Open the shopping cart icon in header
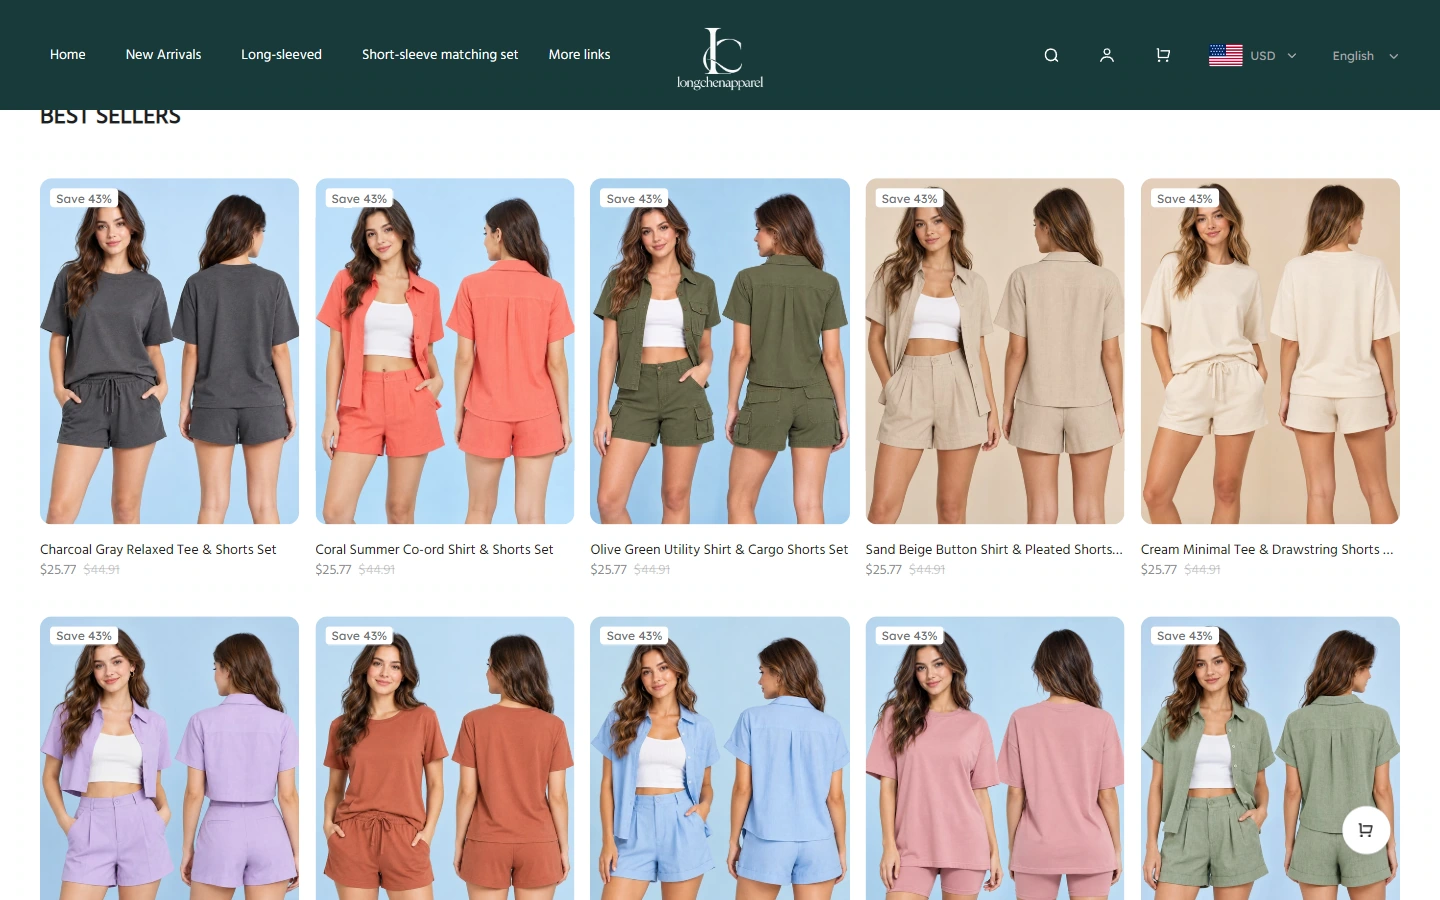The height and width of the screenshot is (900, 1440). tap(1163, 55)
